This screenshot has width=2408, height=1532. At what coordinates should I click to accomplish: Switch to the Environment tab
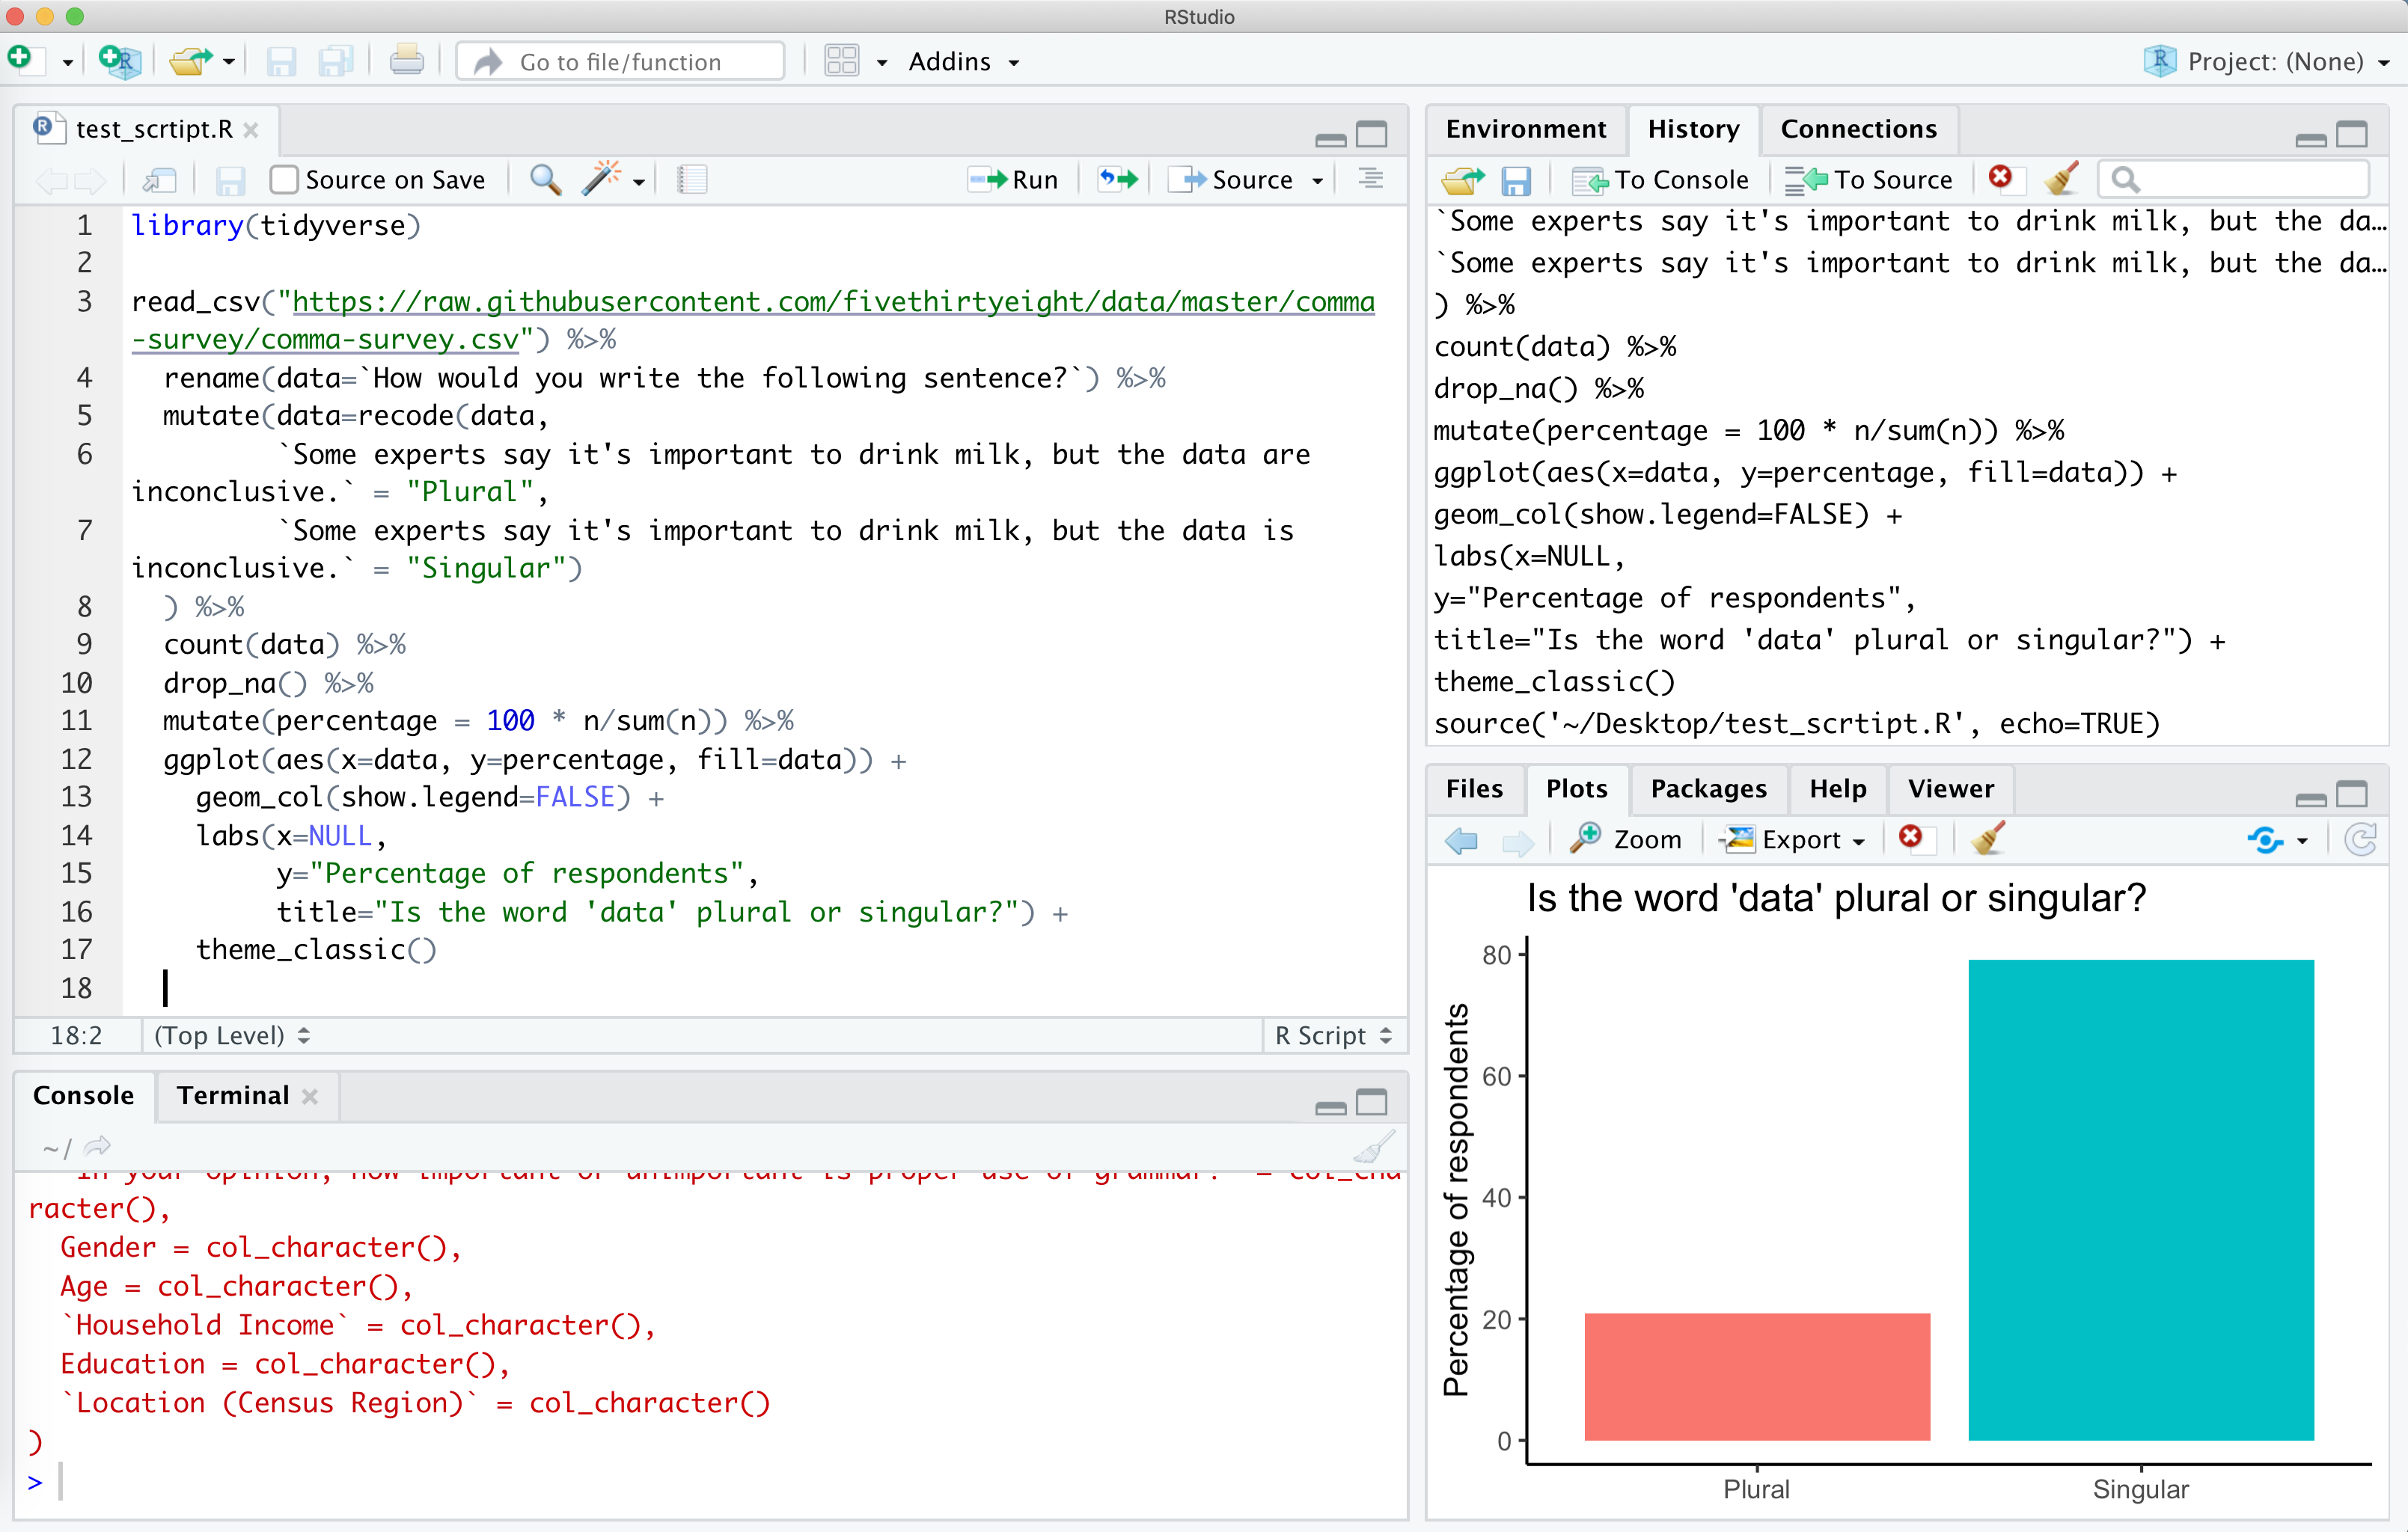pyautogui.click(x=1526, y=129)
